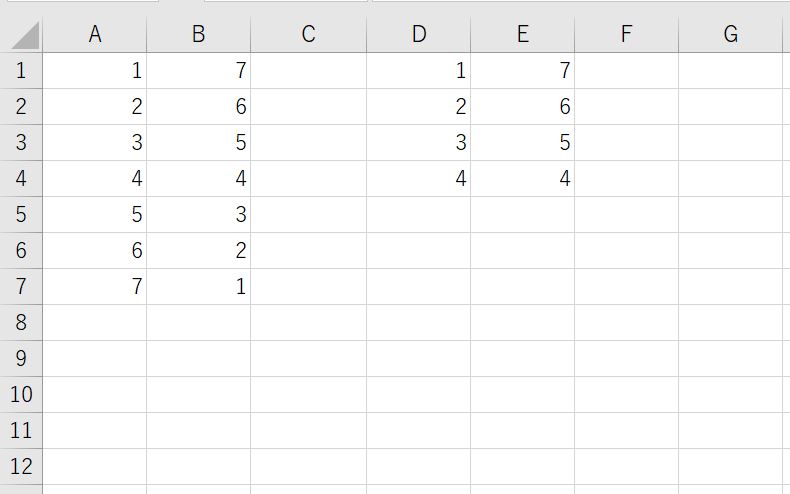The height and width of the screenshot is (494, 790).
Task: Click cell A1 containing 1
Action: click(95, 71)
